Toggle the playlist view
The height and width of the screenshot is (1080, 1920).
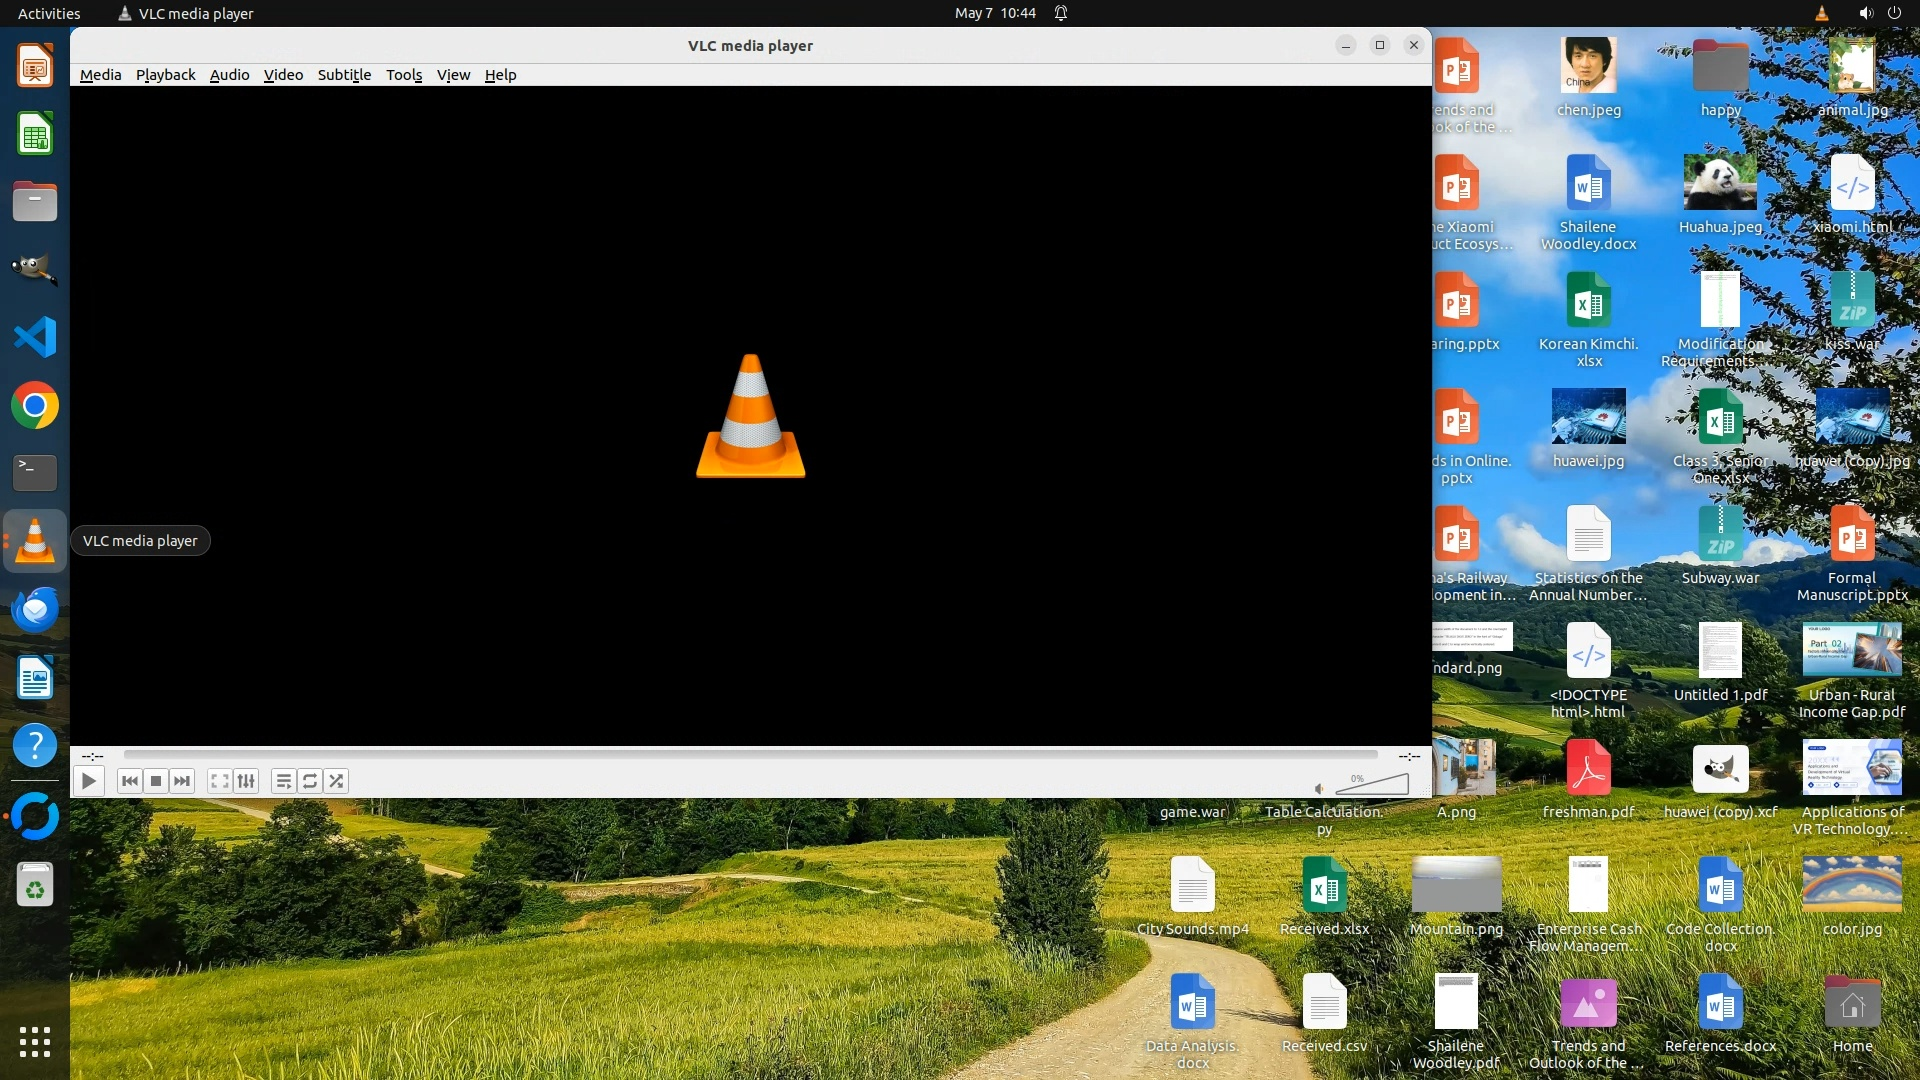[x=283, y=781]
